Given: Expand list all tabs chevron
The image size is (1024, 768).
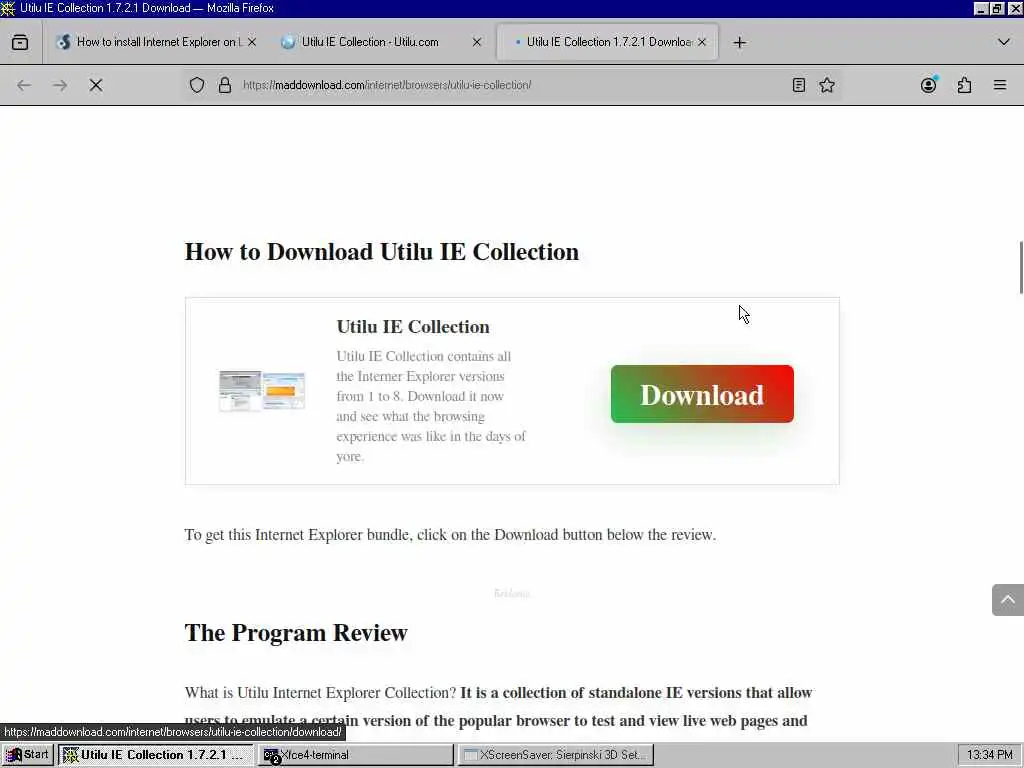Looking at the screenshot, I should (1004, 42).
